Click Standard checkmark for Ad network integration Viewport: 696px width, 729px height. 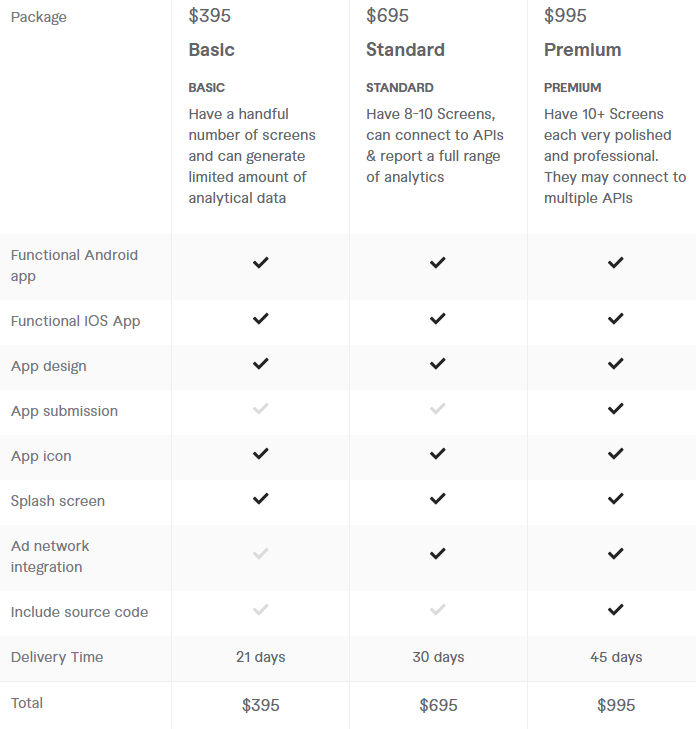coord(437,554)
